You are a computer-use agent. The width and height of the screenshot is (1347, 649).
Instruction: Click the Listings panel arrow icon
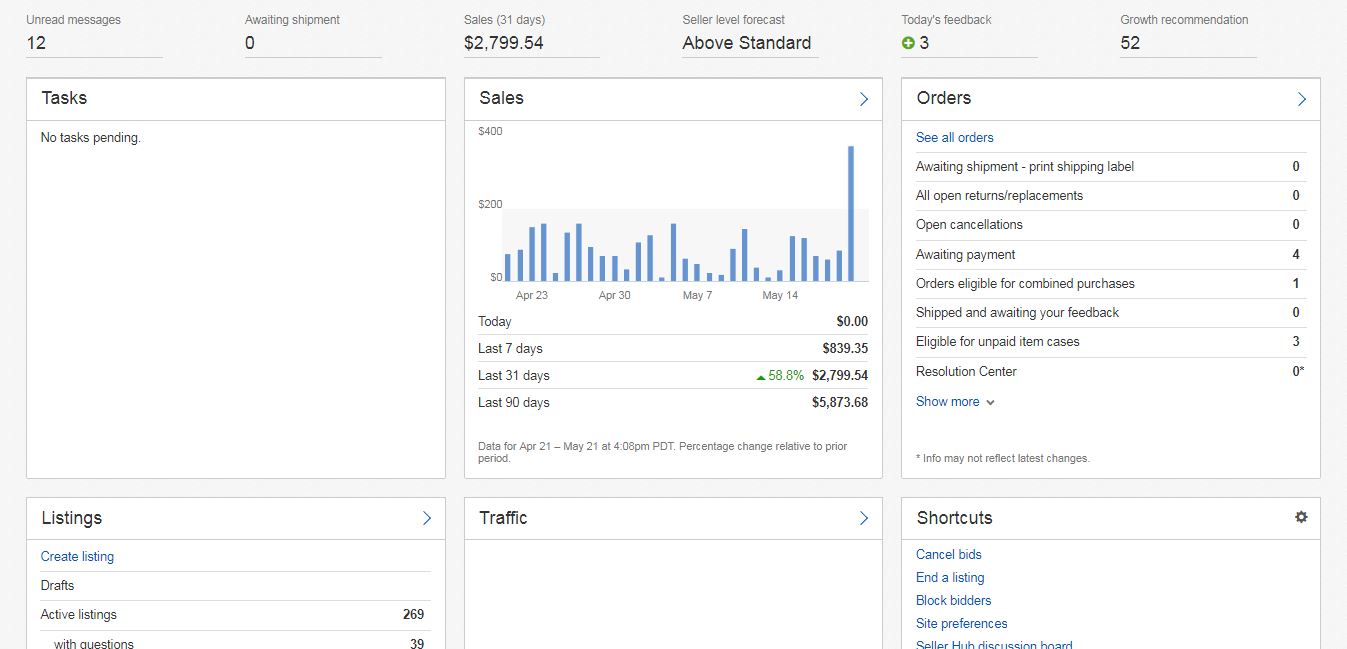tap(426, 518)
